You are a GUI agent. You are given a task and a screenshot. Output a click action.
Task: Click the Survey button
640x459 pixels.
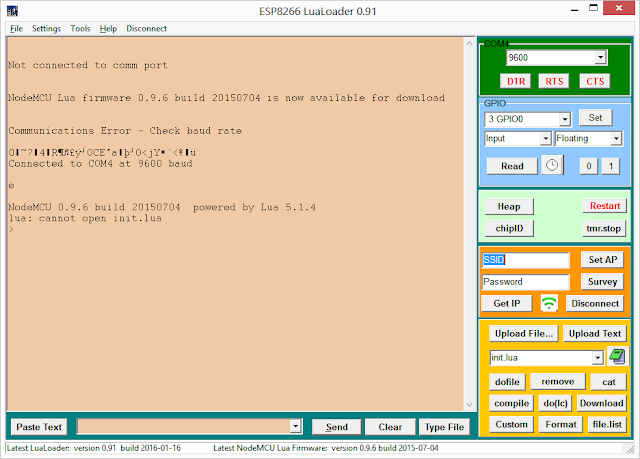pyautogui.click(x=602, y=282)
